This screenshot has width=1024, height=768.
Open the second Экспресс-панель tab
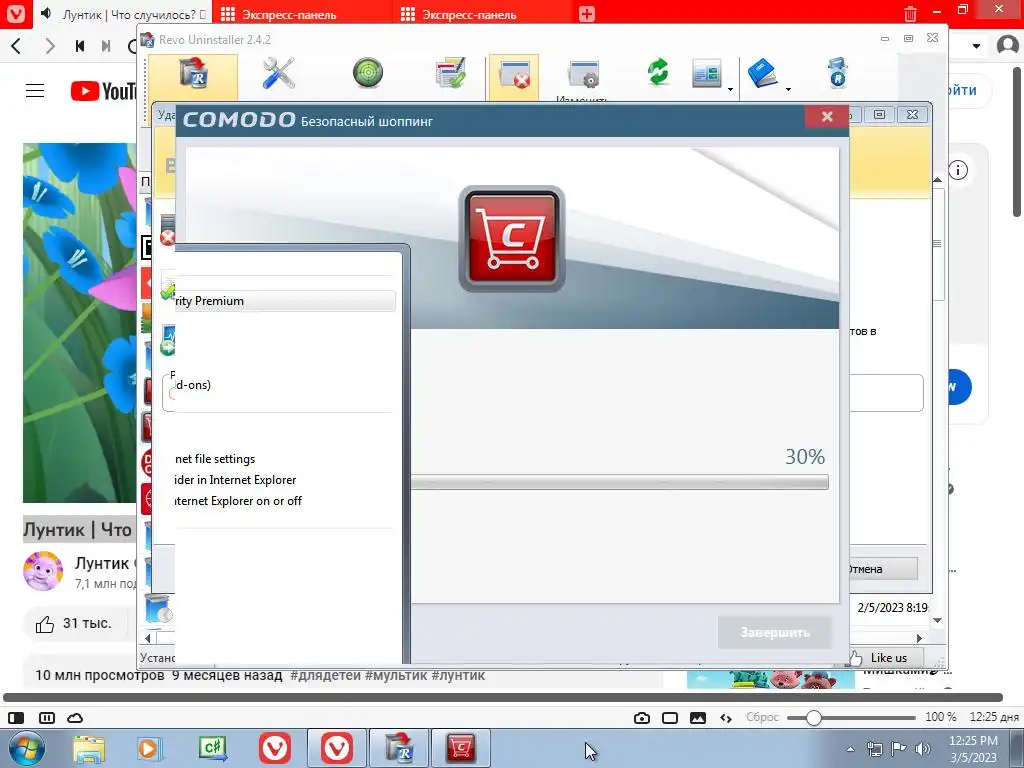[x=469, y=14]
